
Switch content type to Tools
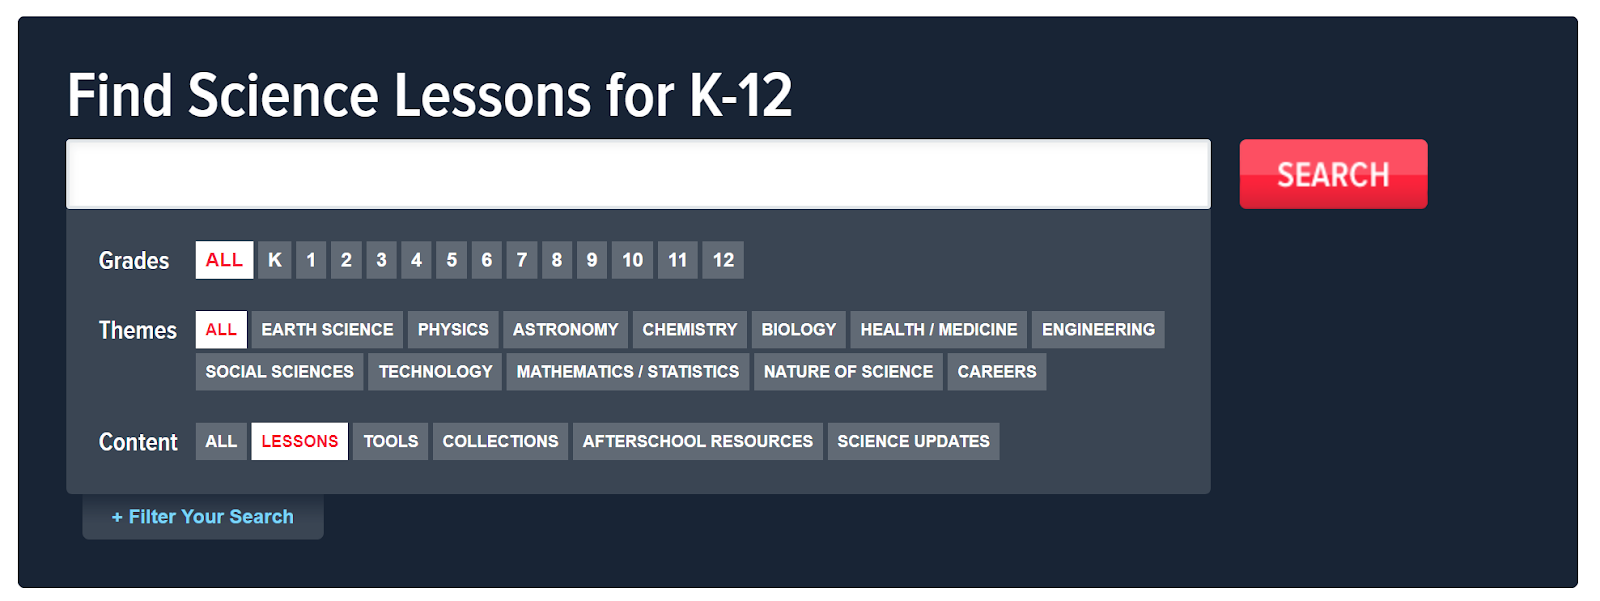pyautogui.click(x=390, y=441)
